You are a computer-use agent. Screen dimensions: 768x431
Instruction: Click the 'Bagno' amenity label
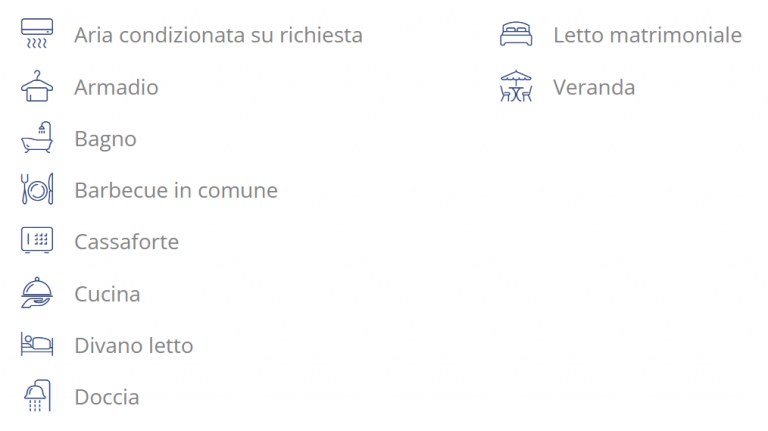tap(105, 139)
